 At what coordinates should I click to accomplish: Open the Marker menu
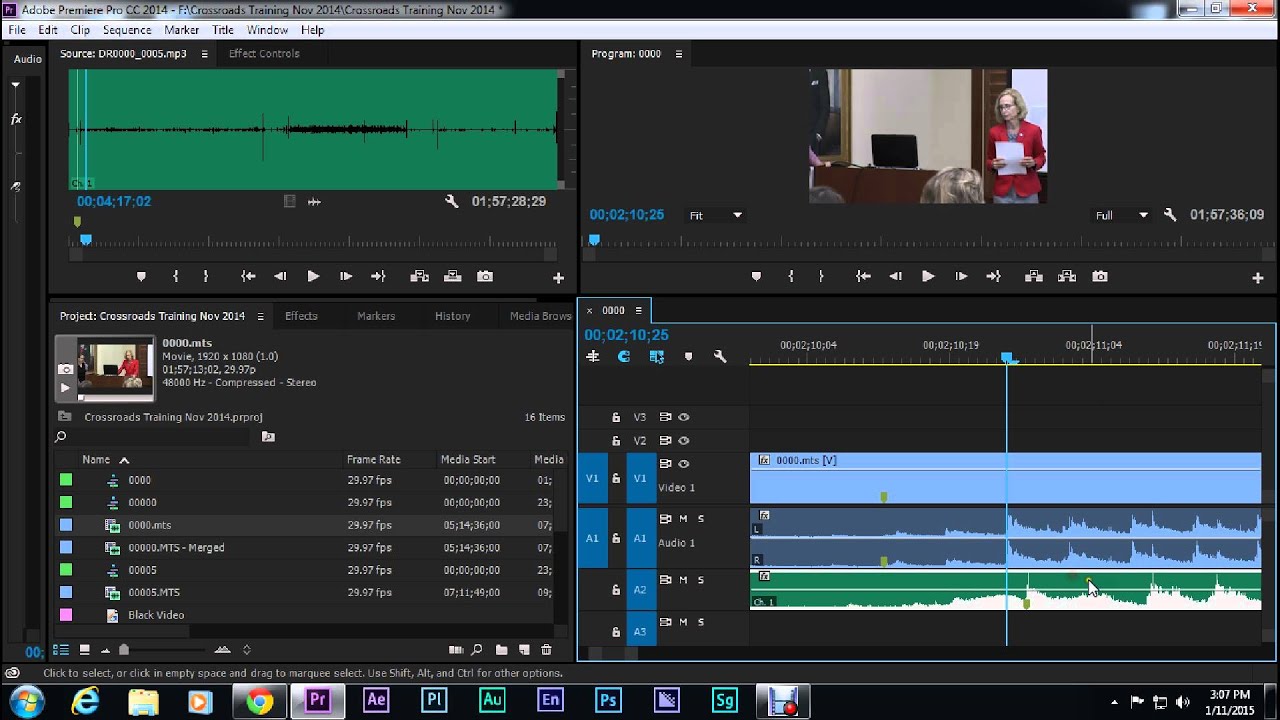[182, 30]
